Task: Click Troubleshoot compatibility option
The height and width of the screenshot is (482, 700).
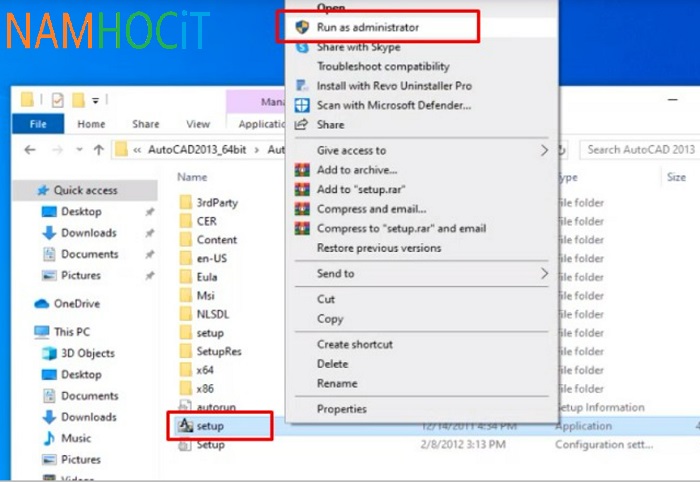Action: pyautogui.click(x=421, y=66)
